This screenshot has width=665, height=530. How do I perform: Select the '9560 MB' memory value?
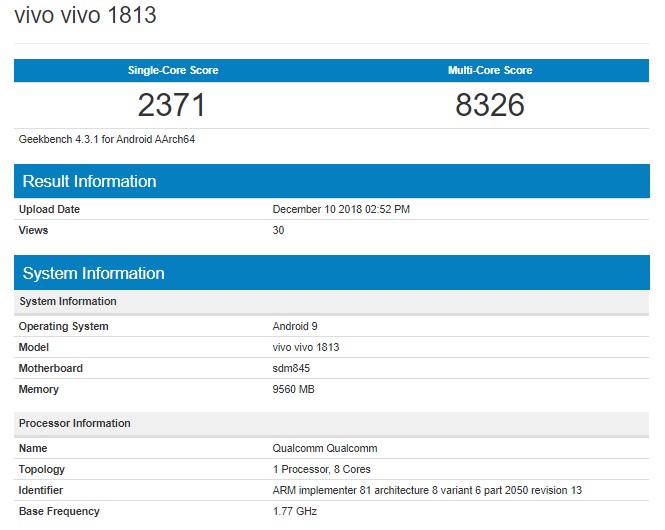[293, 389]
